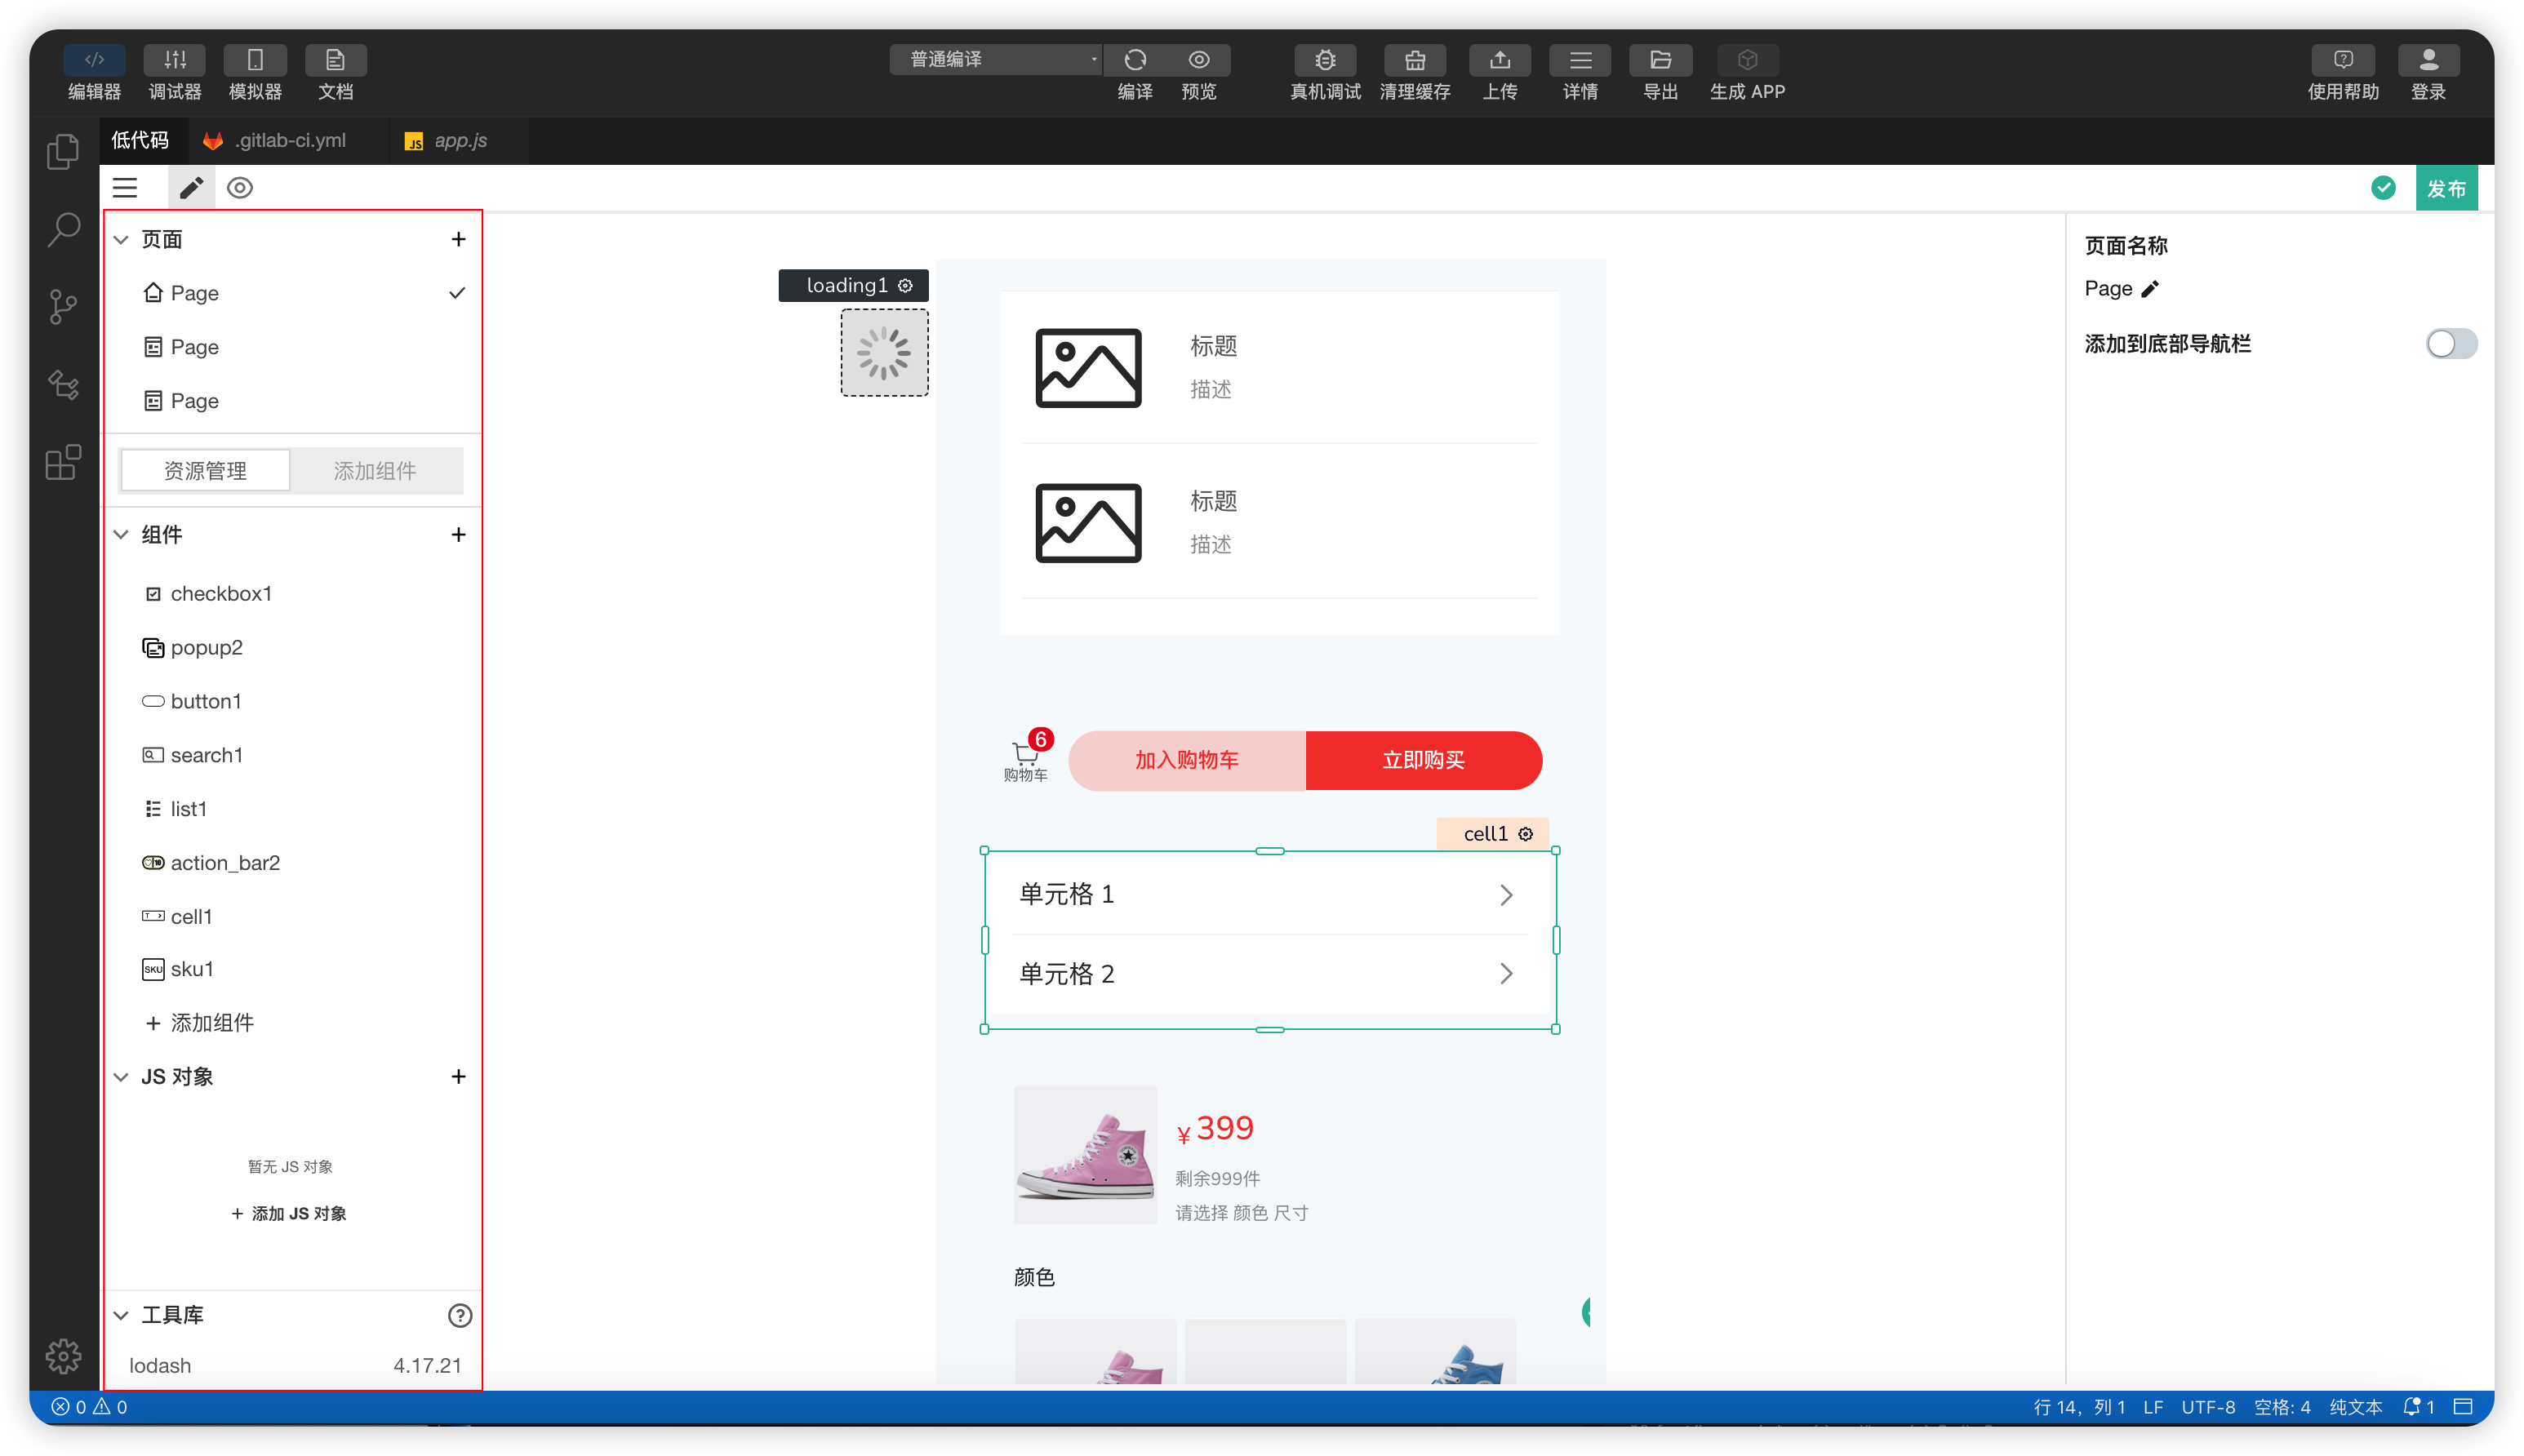Open the extensions sidebar icon

[63, 463]
